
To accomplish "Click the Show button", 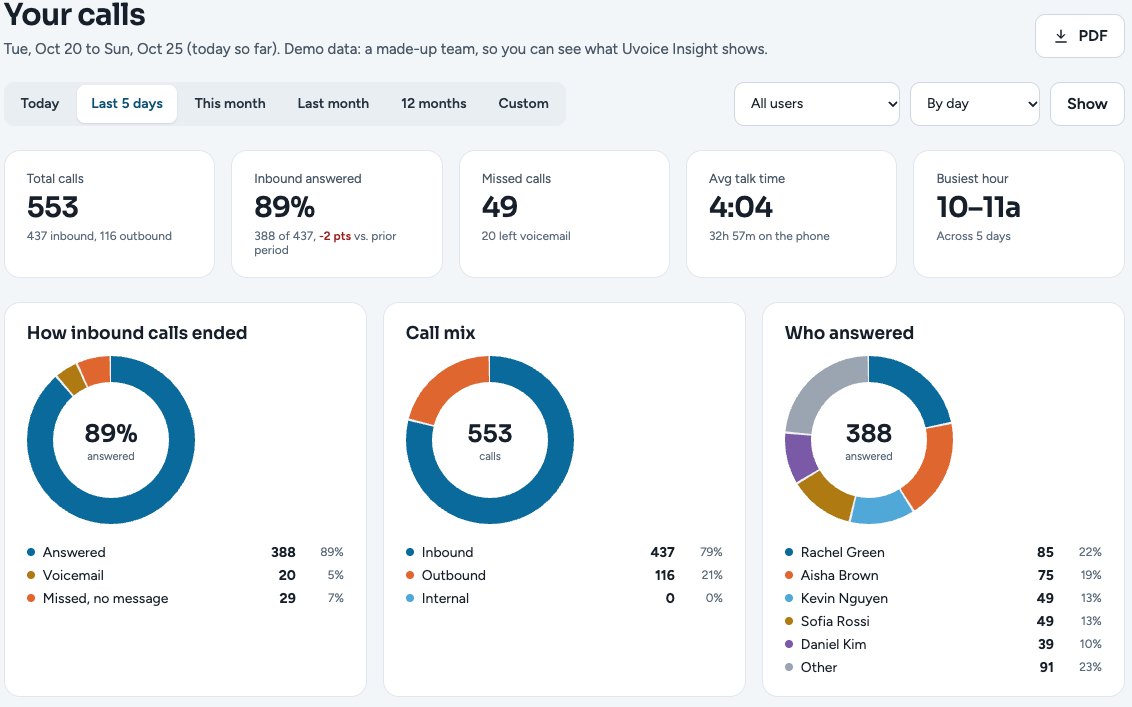I will (x=1087, y=103).
